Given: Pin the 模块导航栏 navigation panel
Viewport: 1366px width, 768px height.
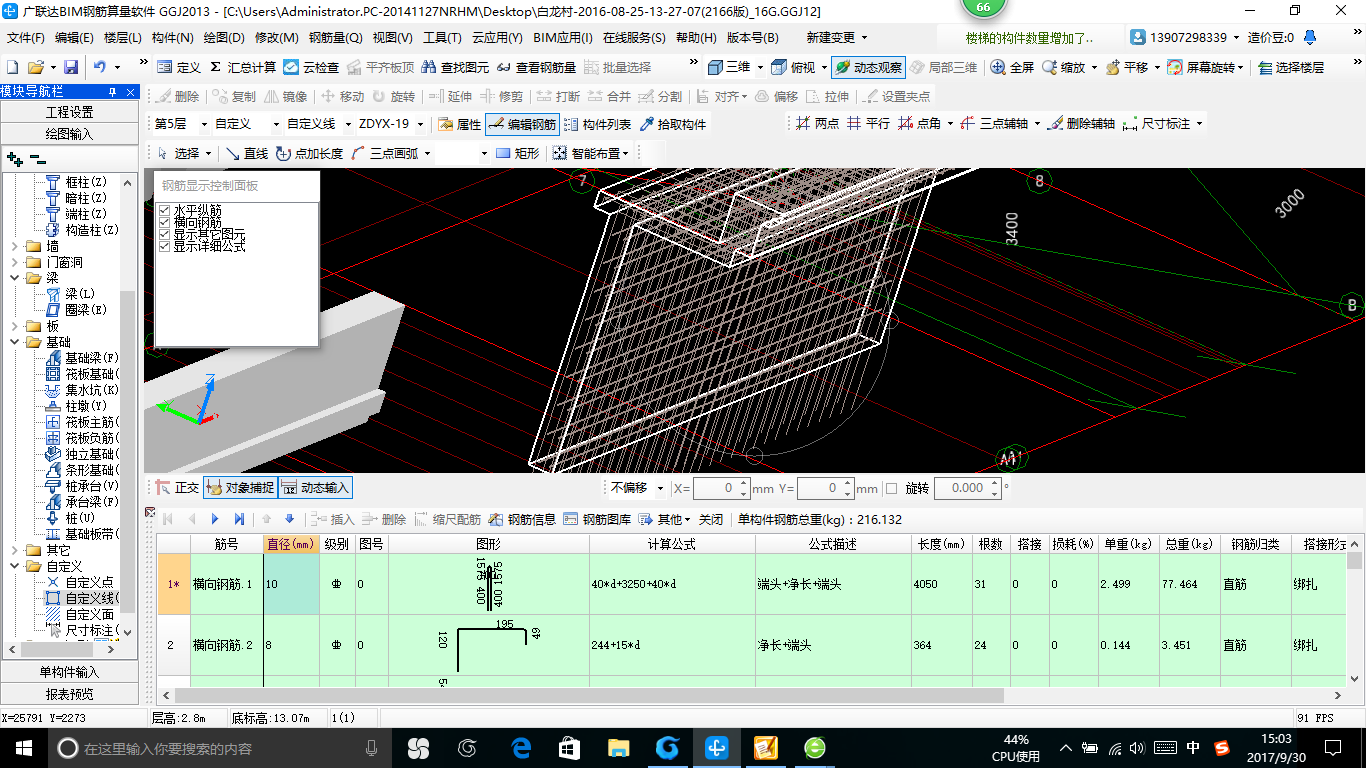Looking at the screenshot, I should click(113, 92).
